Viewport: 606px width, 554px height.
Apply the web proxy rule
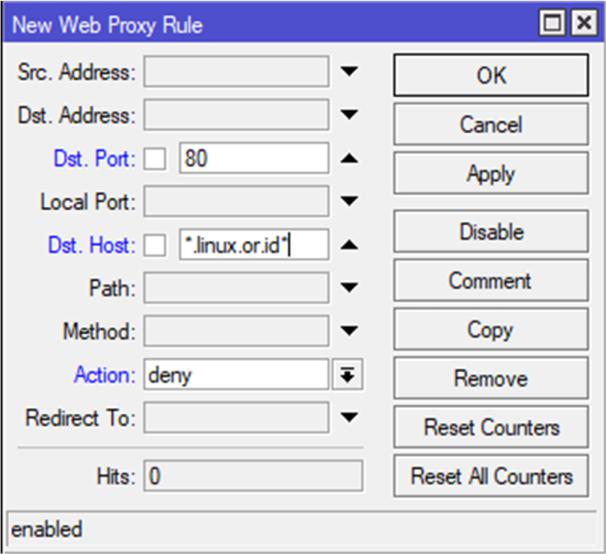point(490,174)
